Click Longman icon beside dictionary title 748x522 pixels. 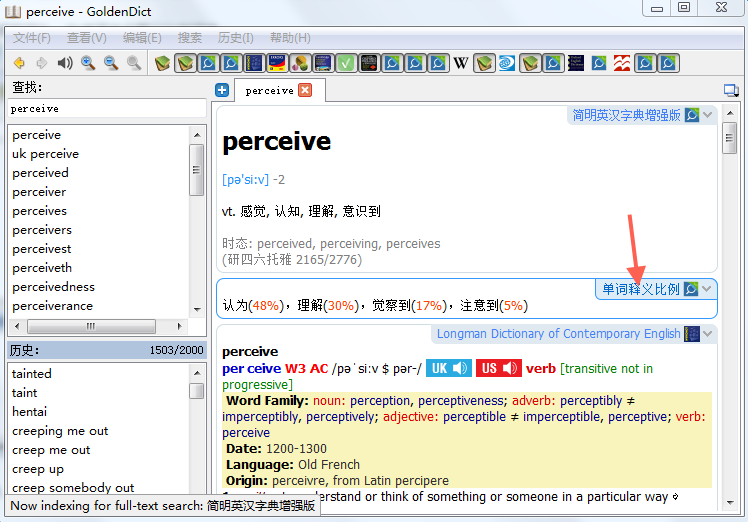coord(692,334)
